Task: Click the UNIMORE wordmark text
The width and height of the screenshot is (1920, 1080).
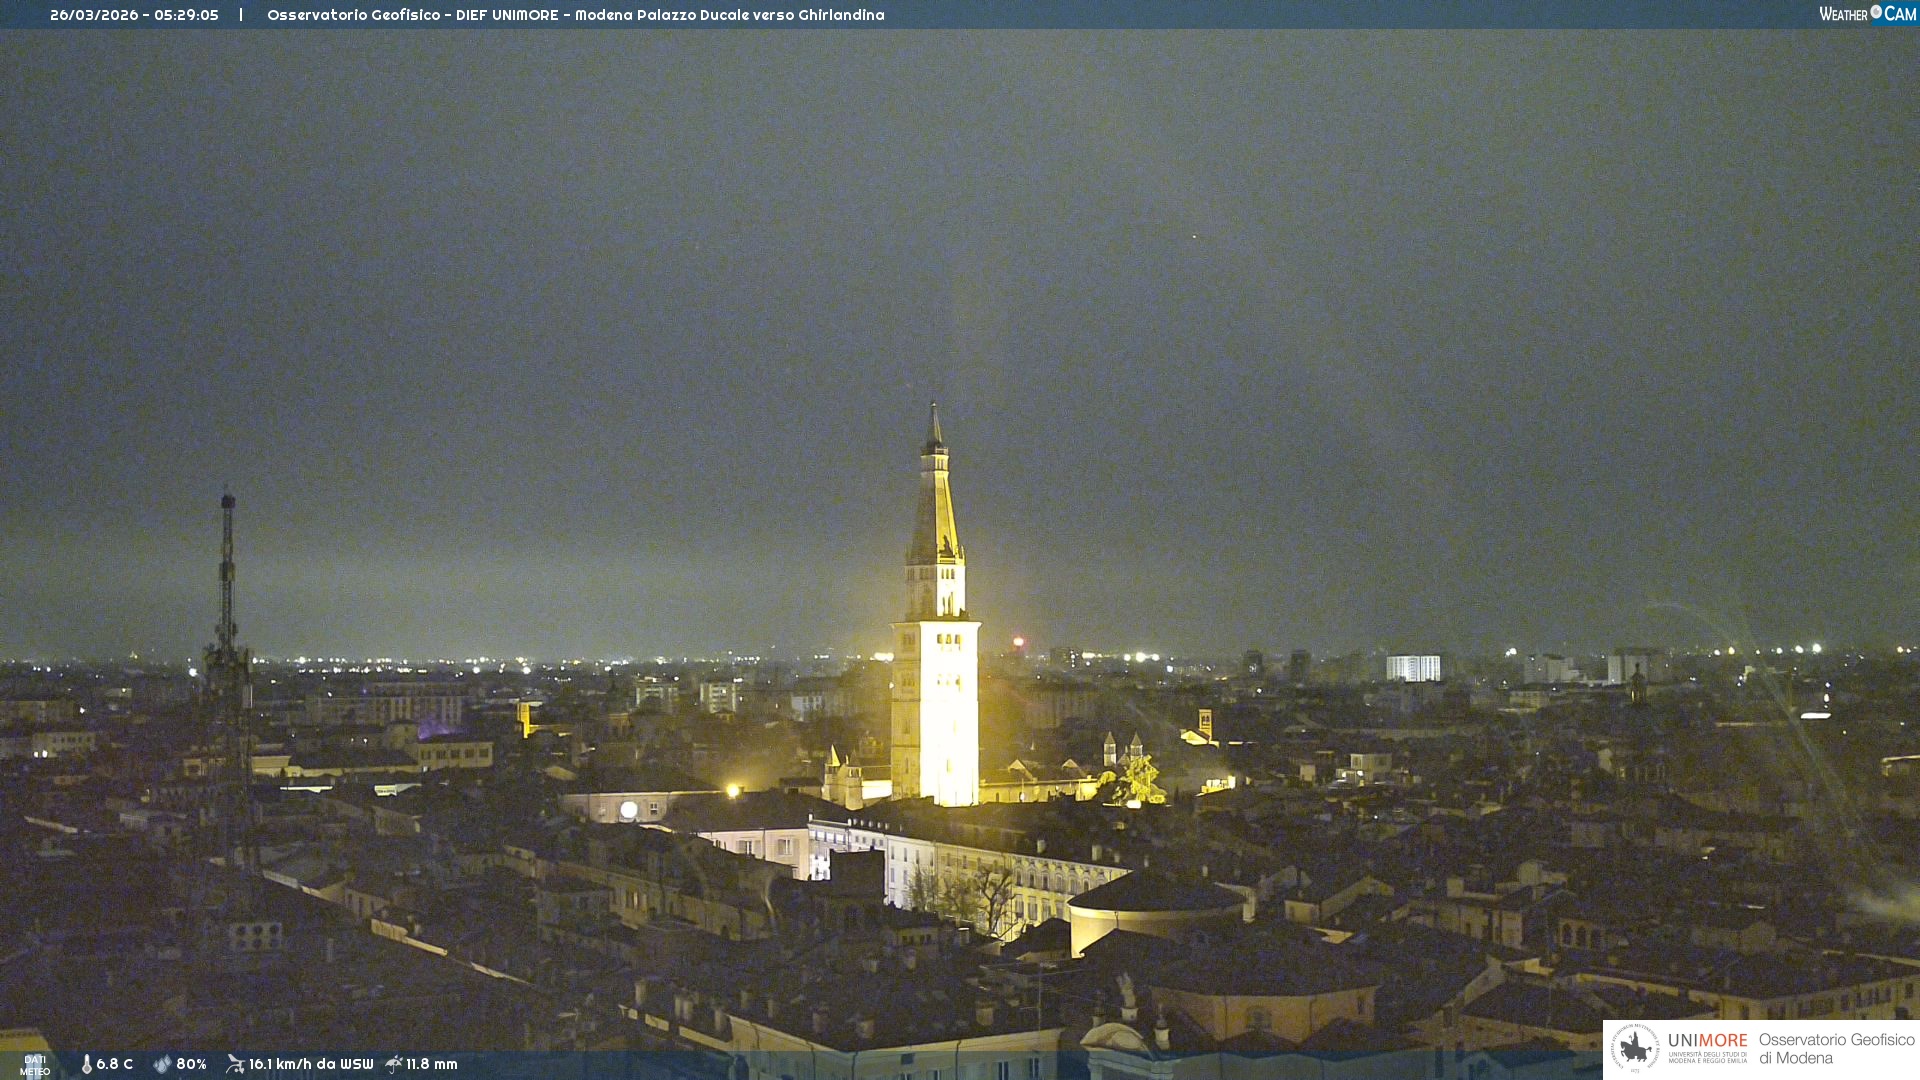Action: pos(1707,1041)
